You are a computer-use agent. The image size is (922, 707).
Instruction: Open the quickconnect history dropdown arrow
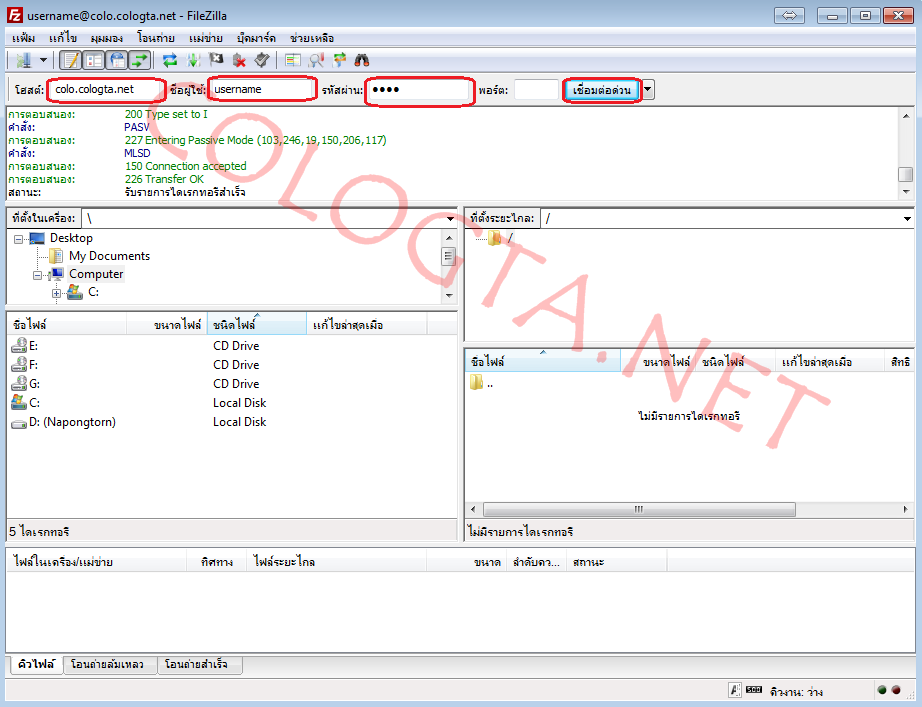[648, 90]
